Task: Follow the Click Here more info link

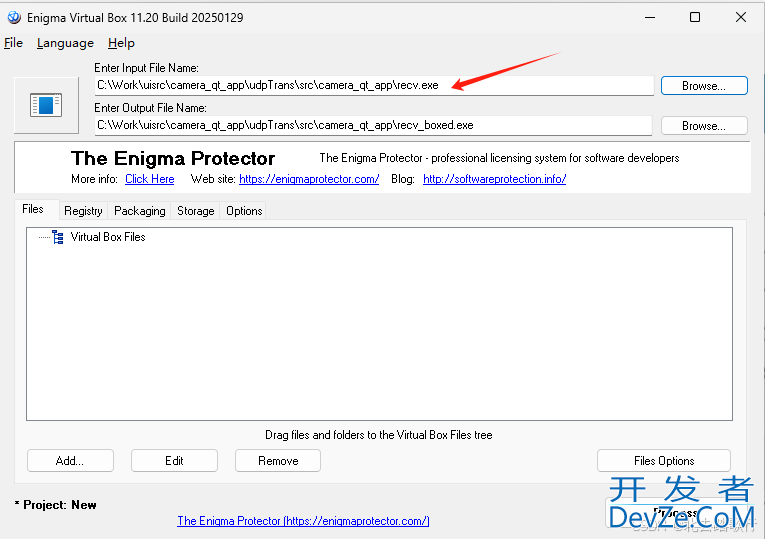Action: (x=150, y=179)
